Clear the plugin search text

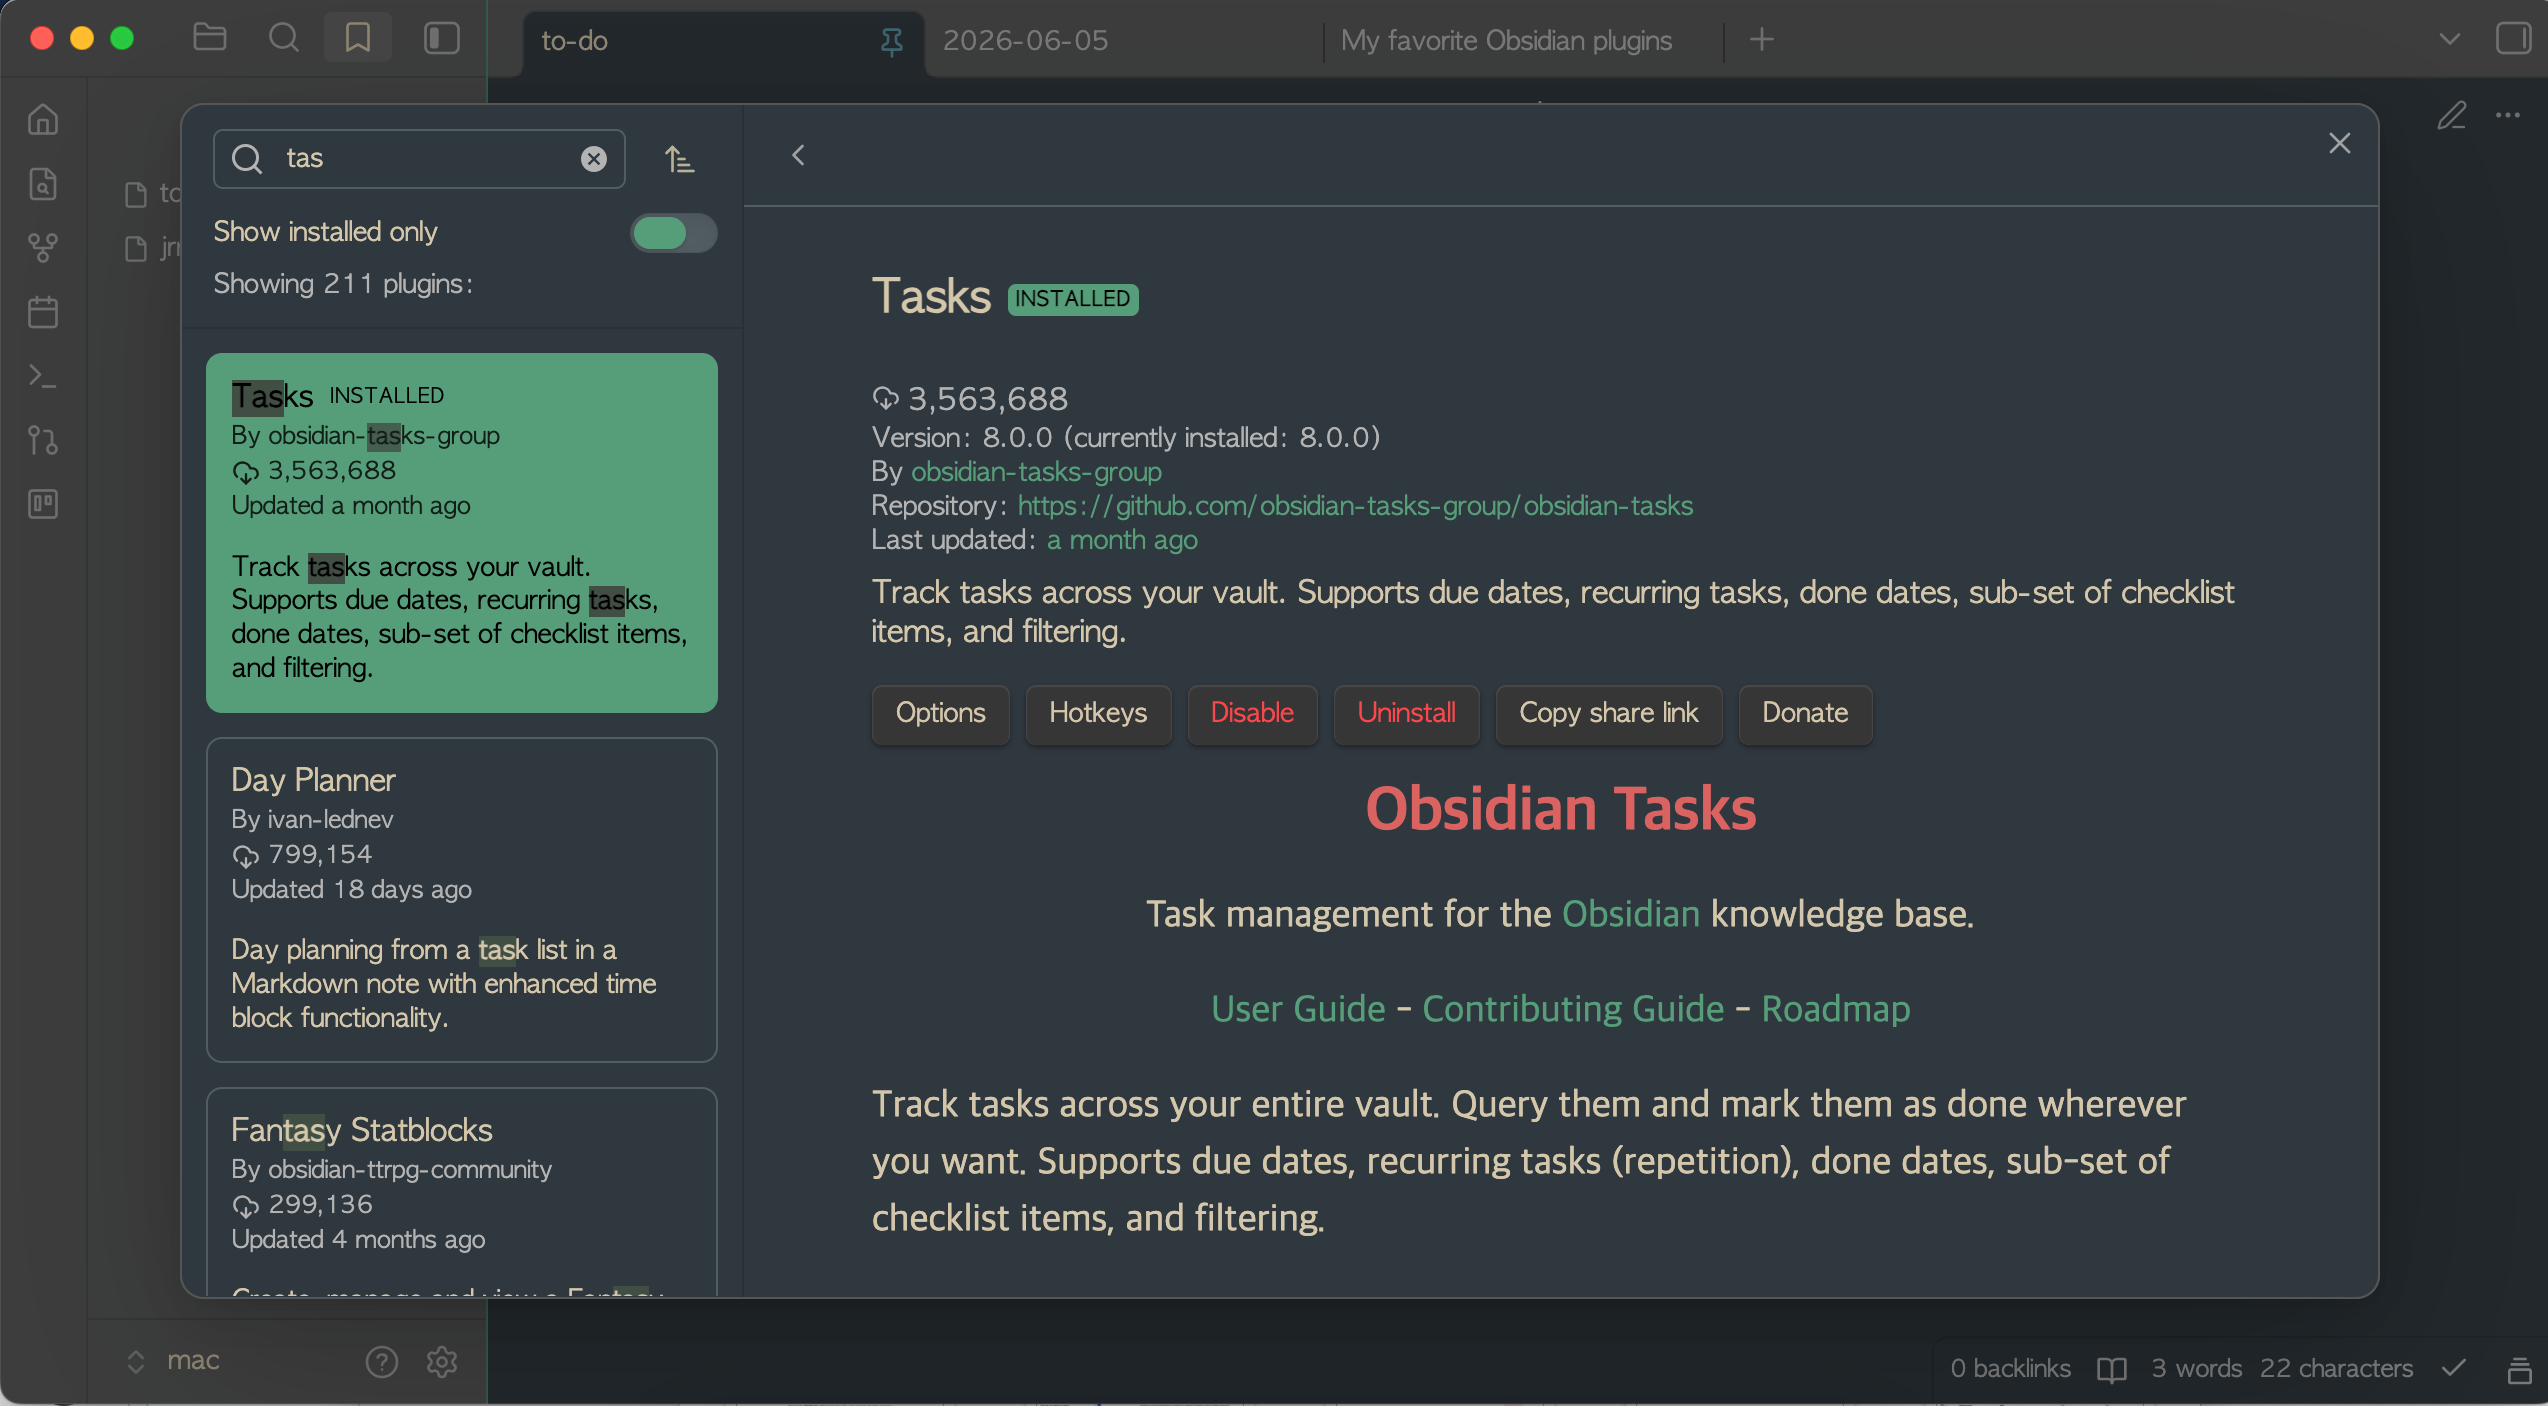tap(594, 159)
